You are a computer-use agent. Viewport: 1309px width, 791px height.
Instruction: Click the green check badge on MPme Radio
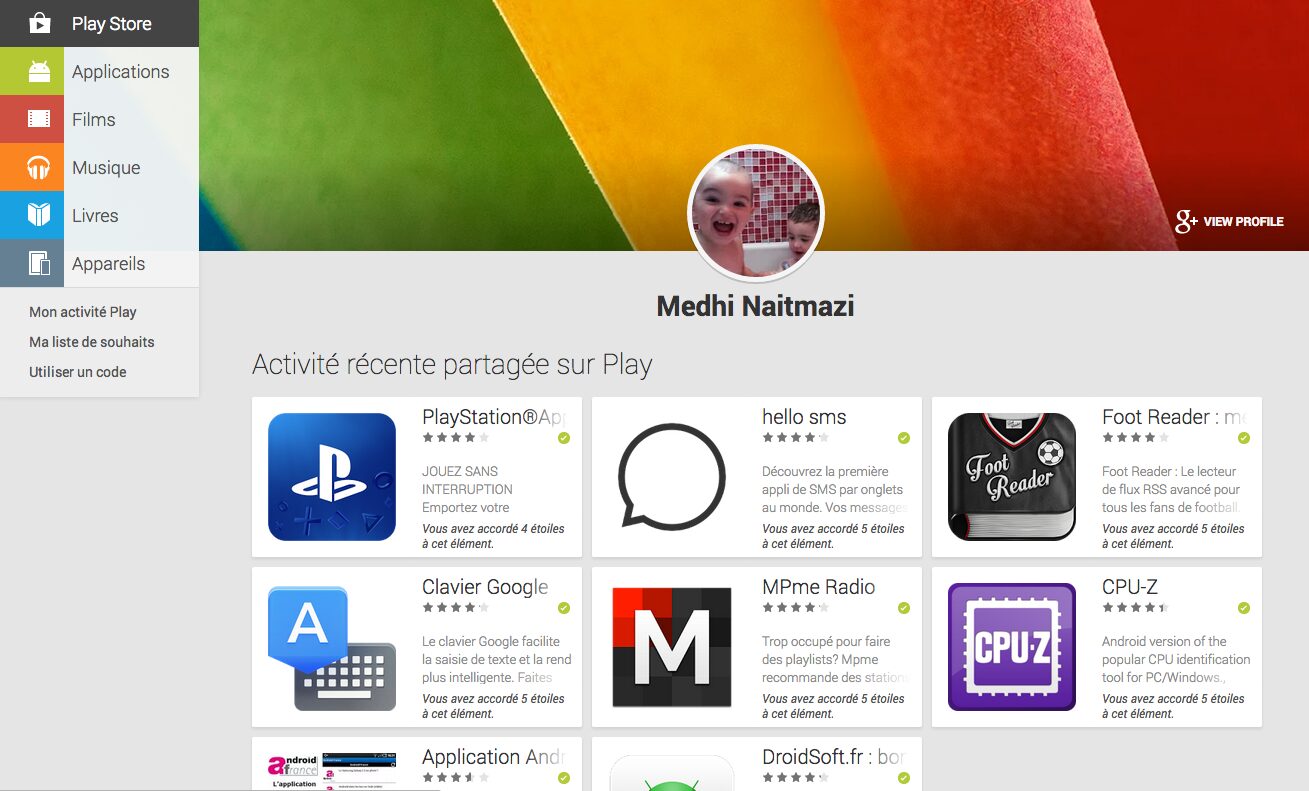904,608
